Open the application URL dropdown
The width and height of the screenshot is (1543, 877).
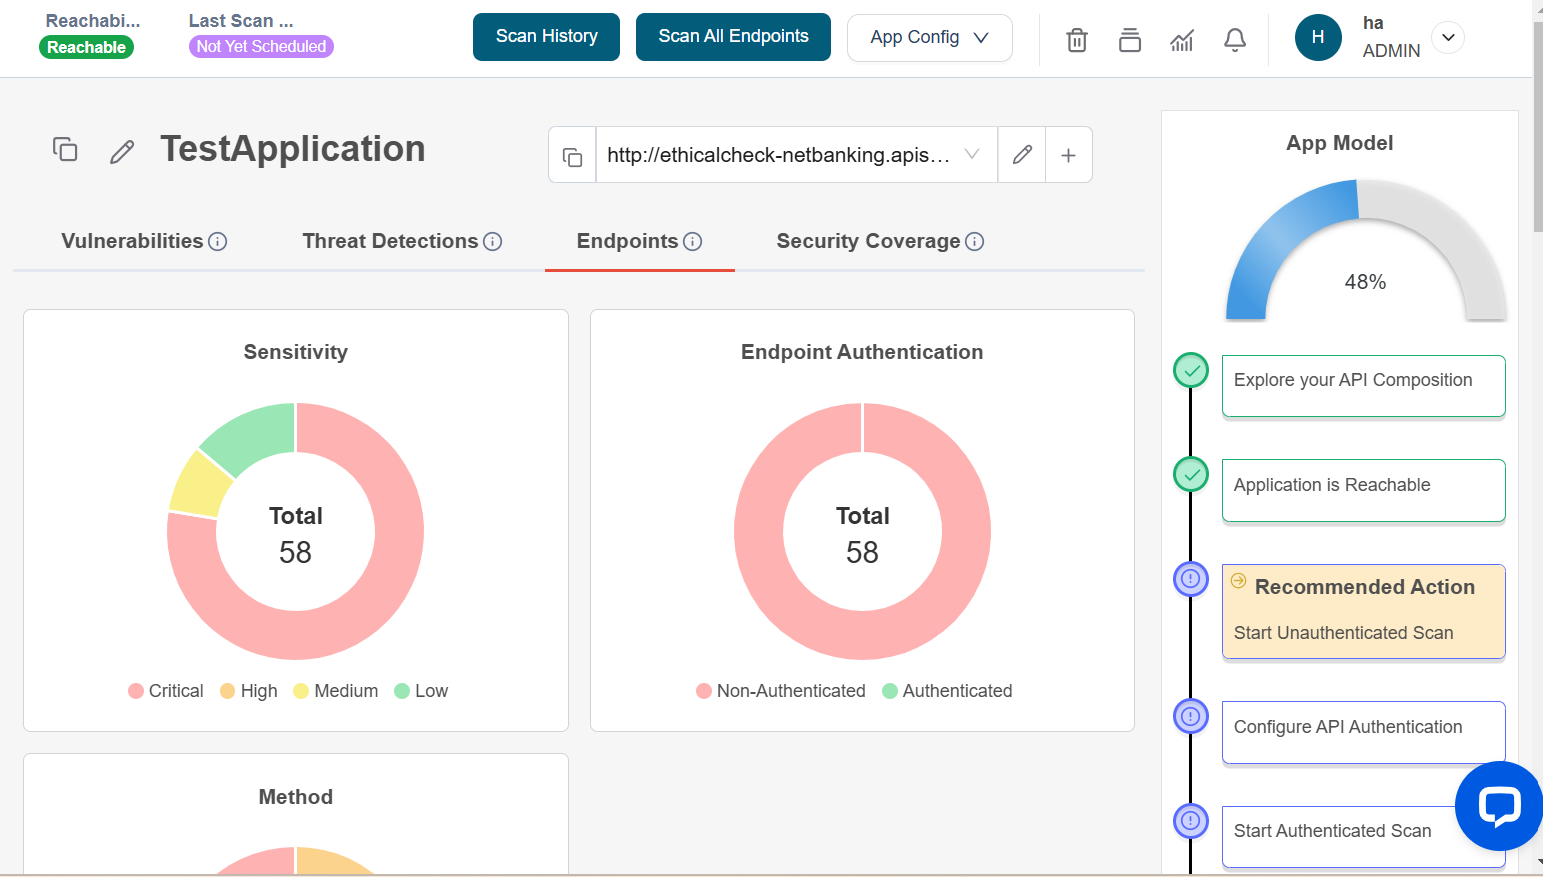tap(971, 155)
